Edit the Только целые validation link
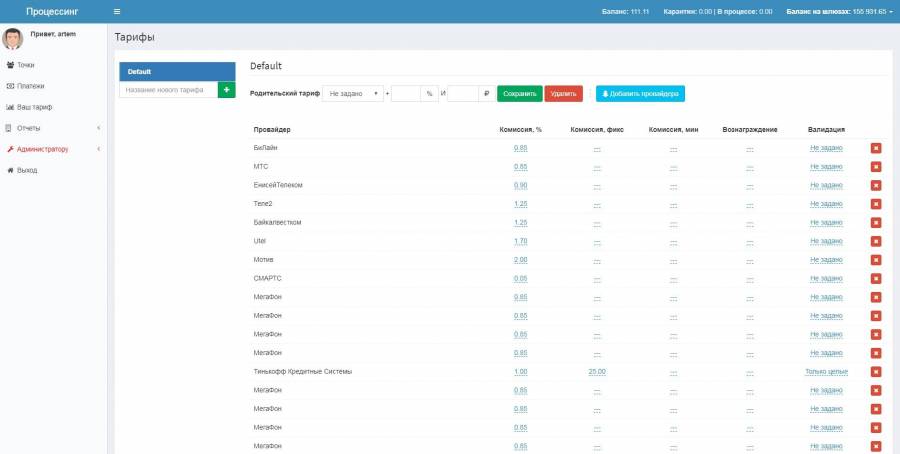The width and height of the screenshot is (900, 454). tap(826, 372)
